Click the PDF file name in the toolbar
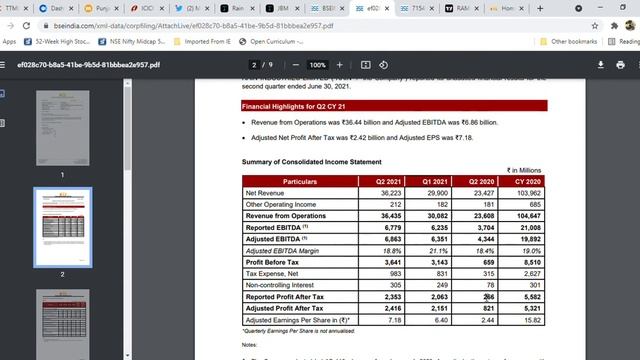 point(89,65)
